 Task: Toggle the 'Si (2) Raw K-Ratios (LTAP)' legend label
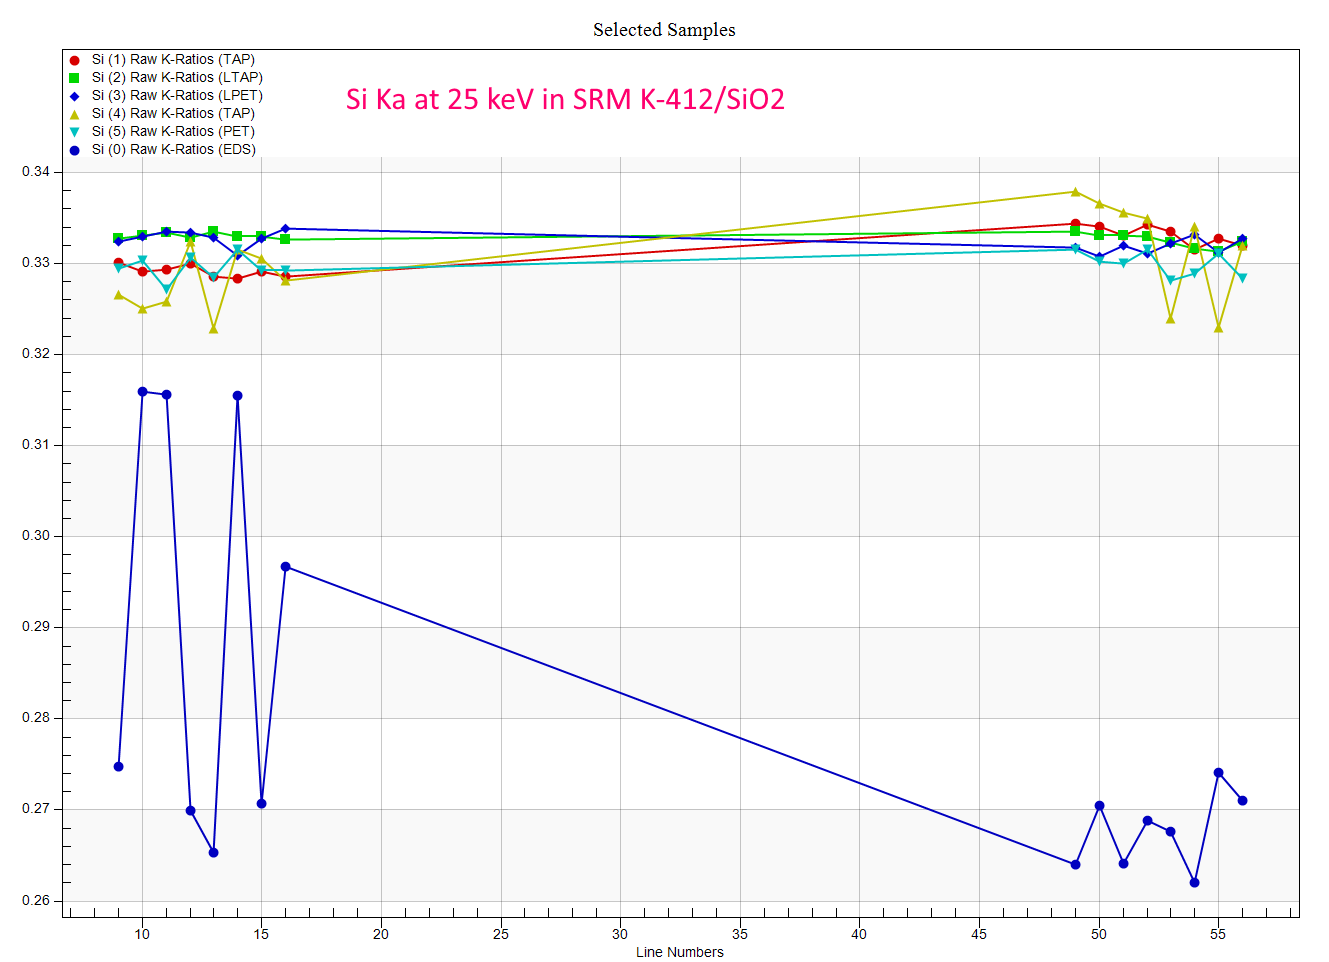click(177, 78)
